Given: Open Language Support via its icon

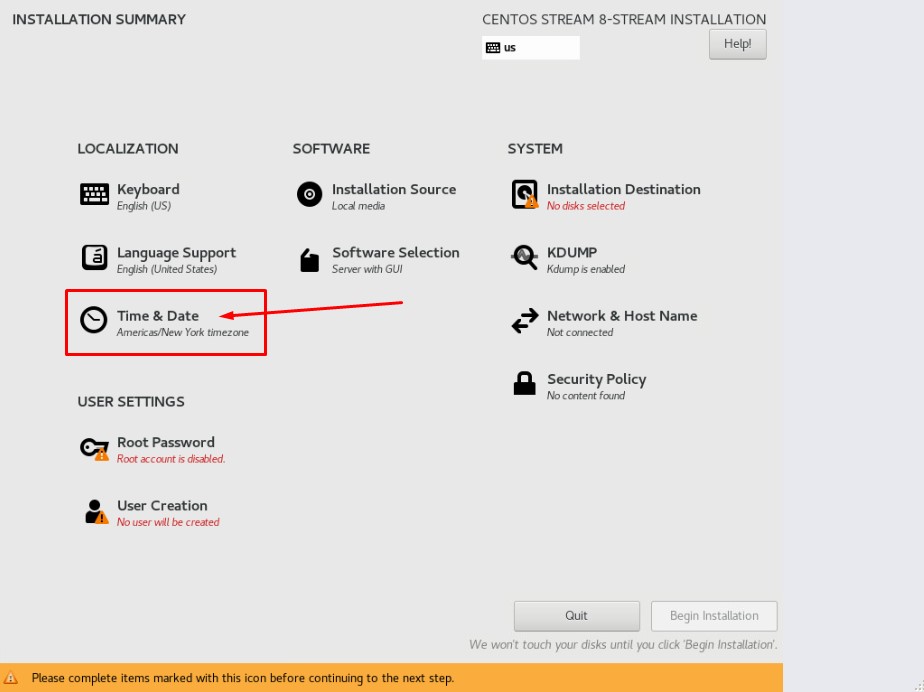Looking at the screenshot, I should (x=94, y=258).
